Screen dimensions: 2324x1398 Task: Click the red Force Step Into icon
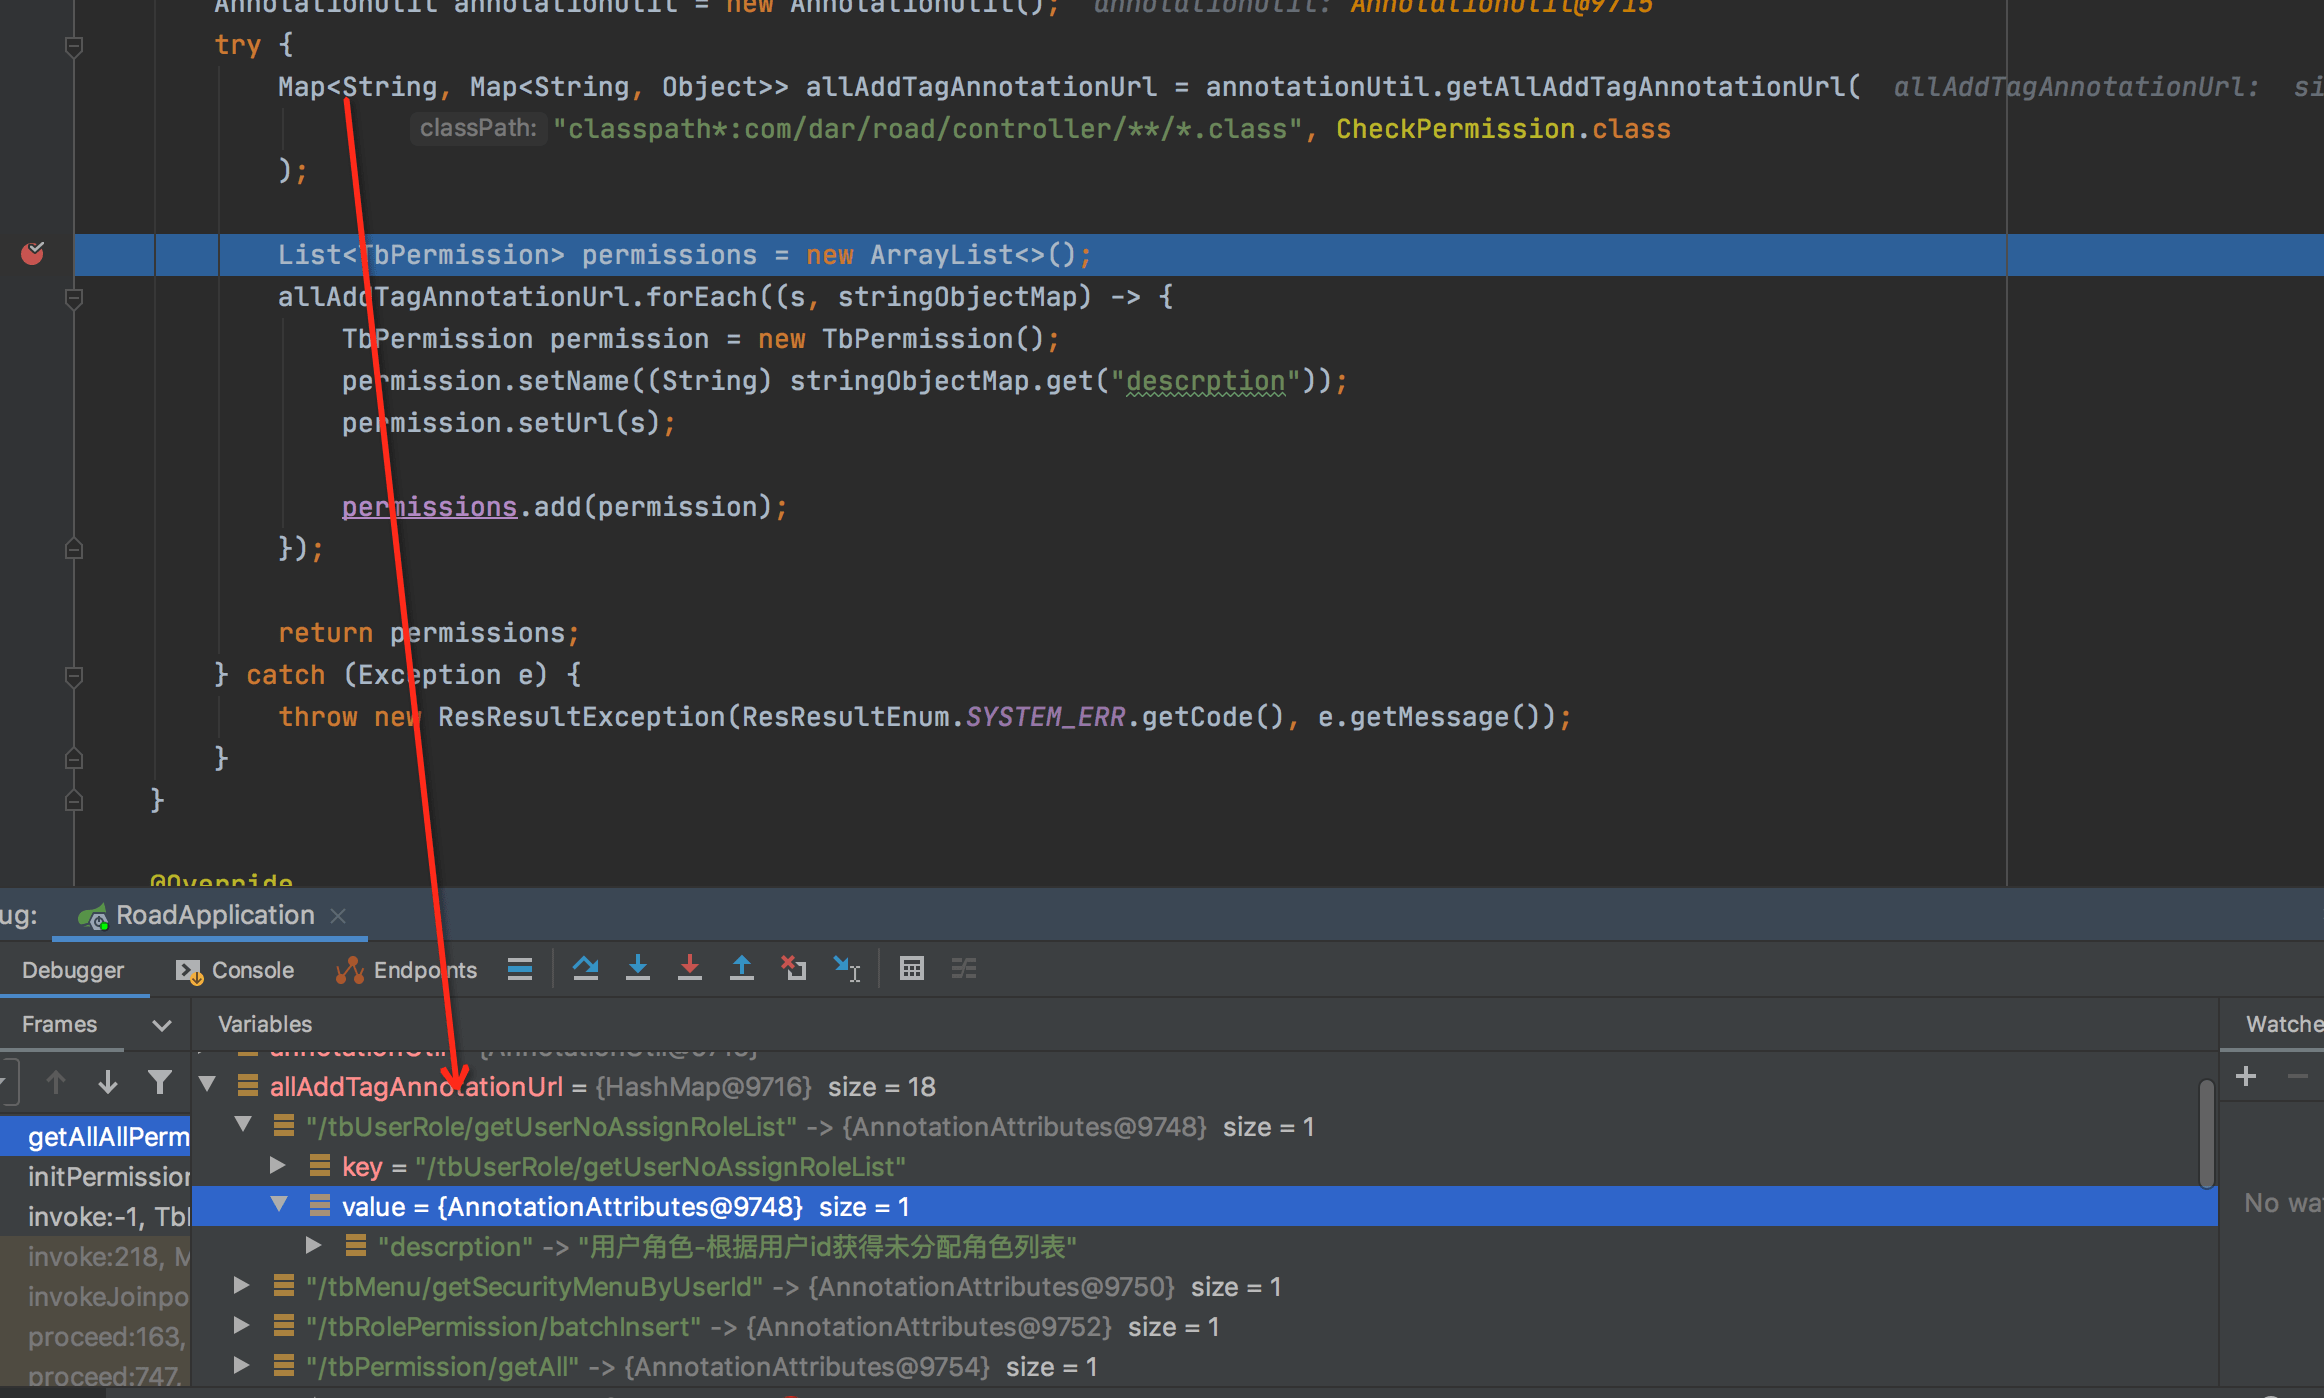pos(689,968)
